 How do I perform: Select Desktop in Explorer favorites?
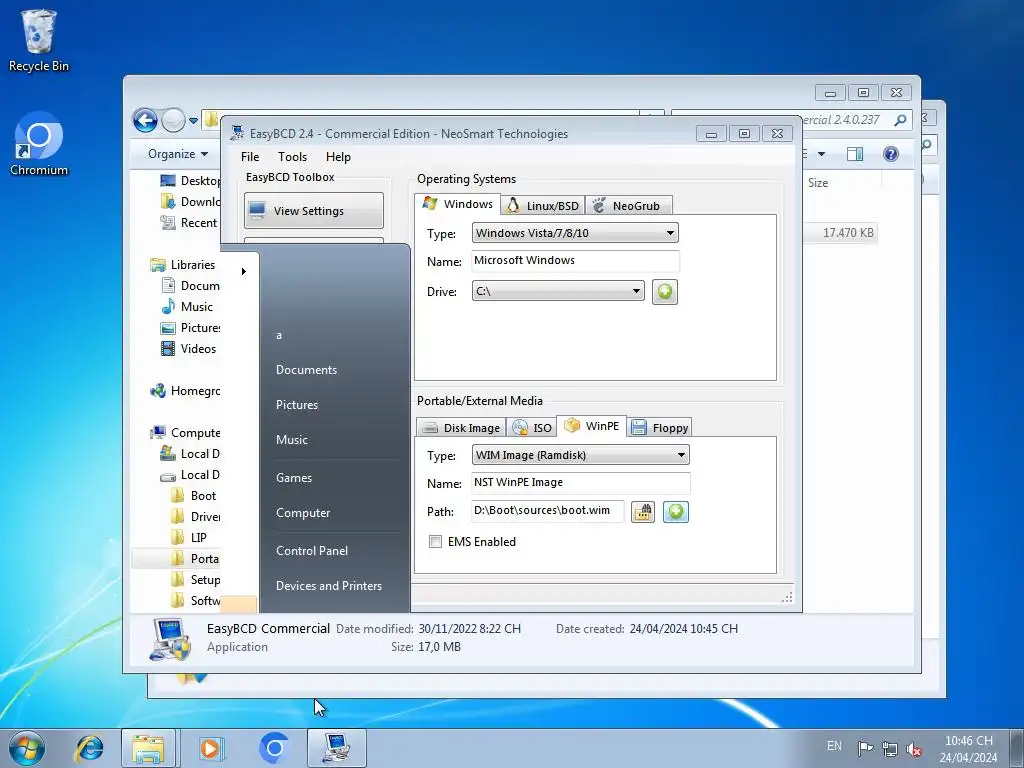pos(190,181)
